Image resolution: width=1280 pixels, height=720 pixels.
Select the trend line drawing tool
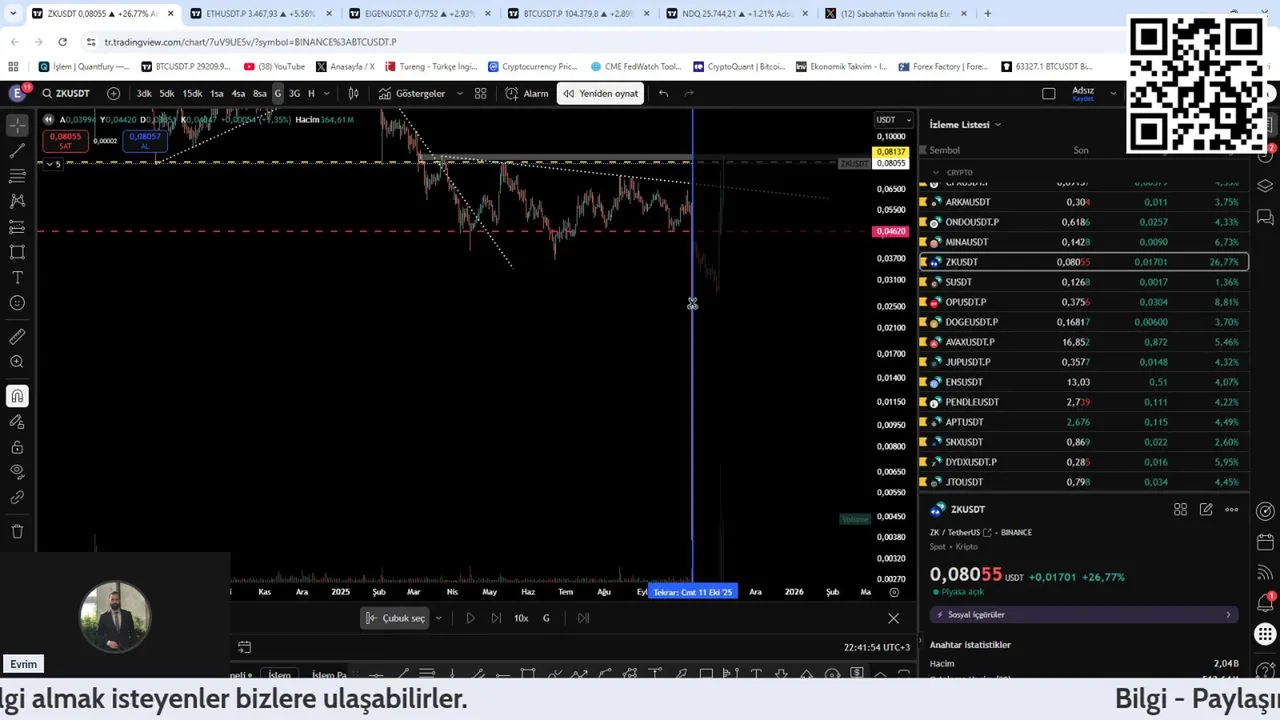pyautogui.click(x=17, y=151)
